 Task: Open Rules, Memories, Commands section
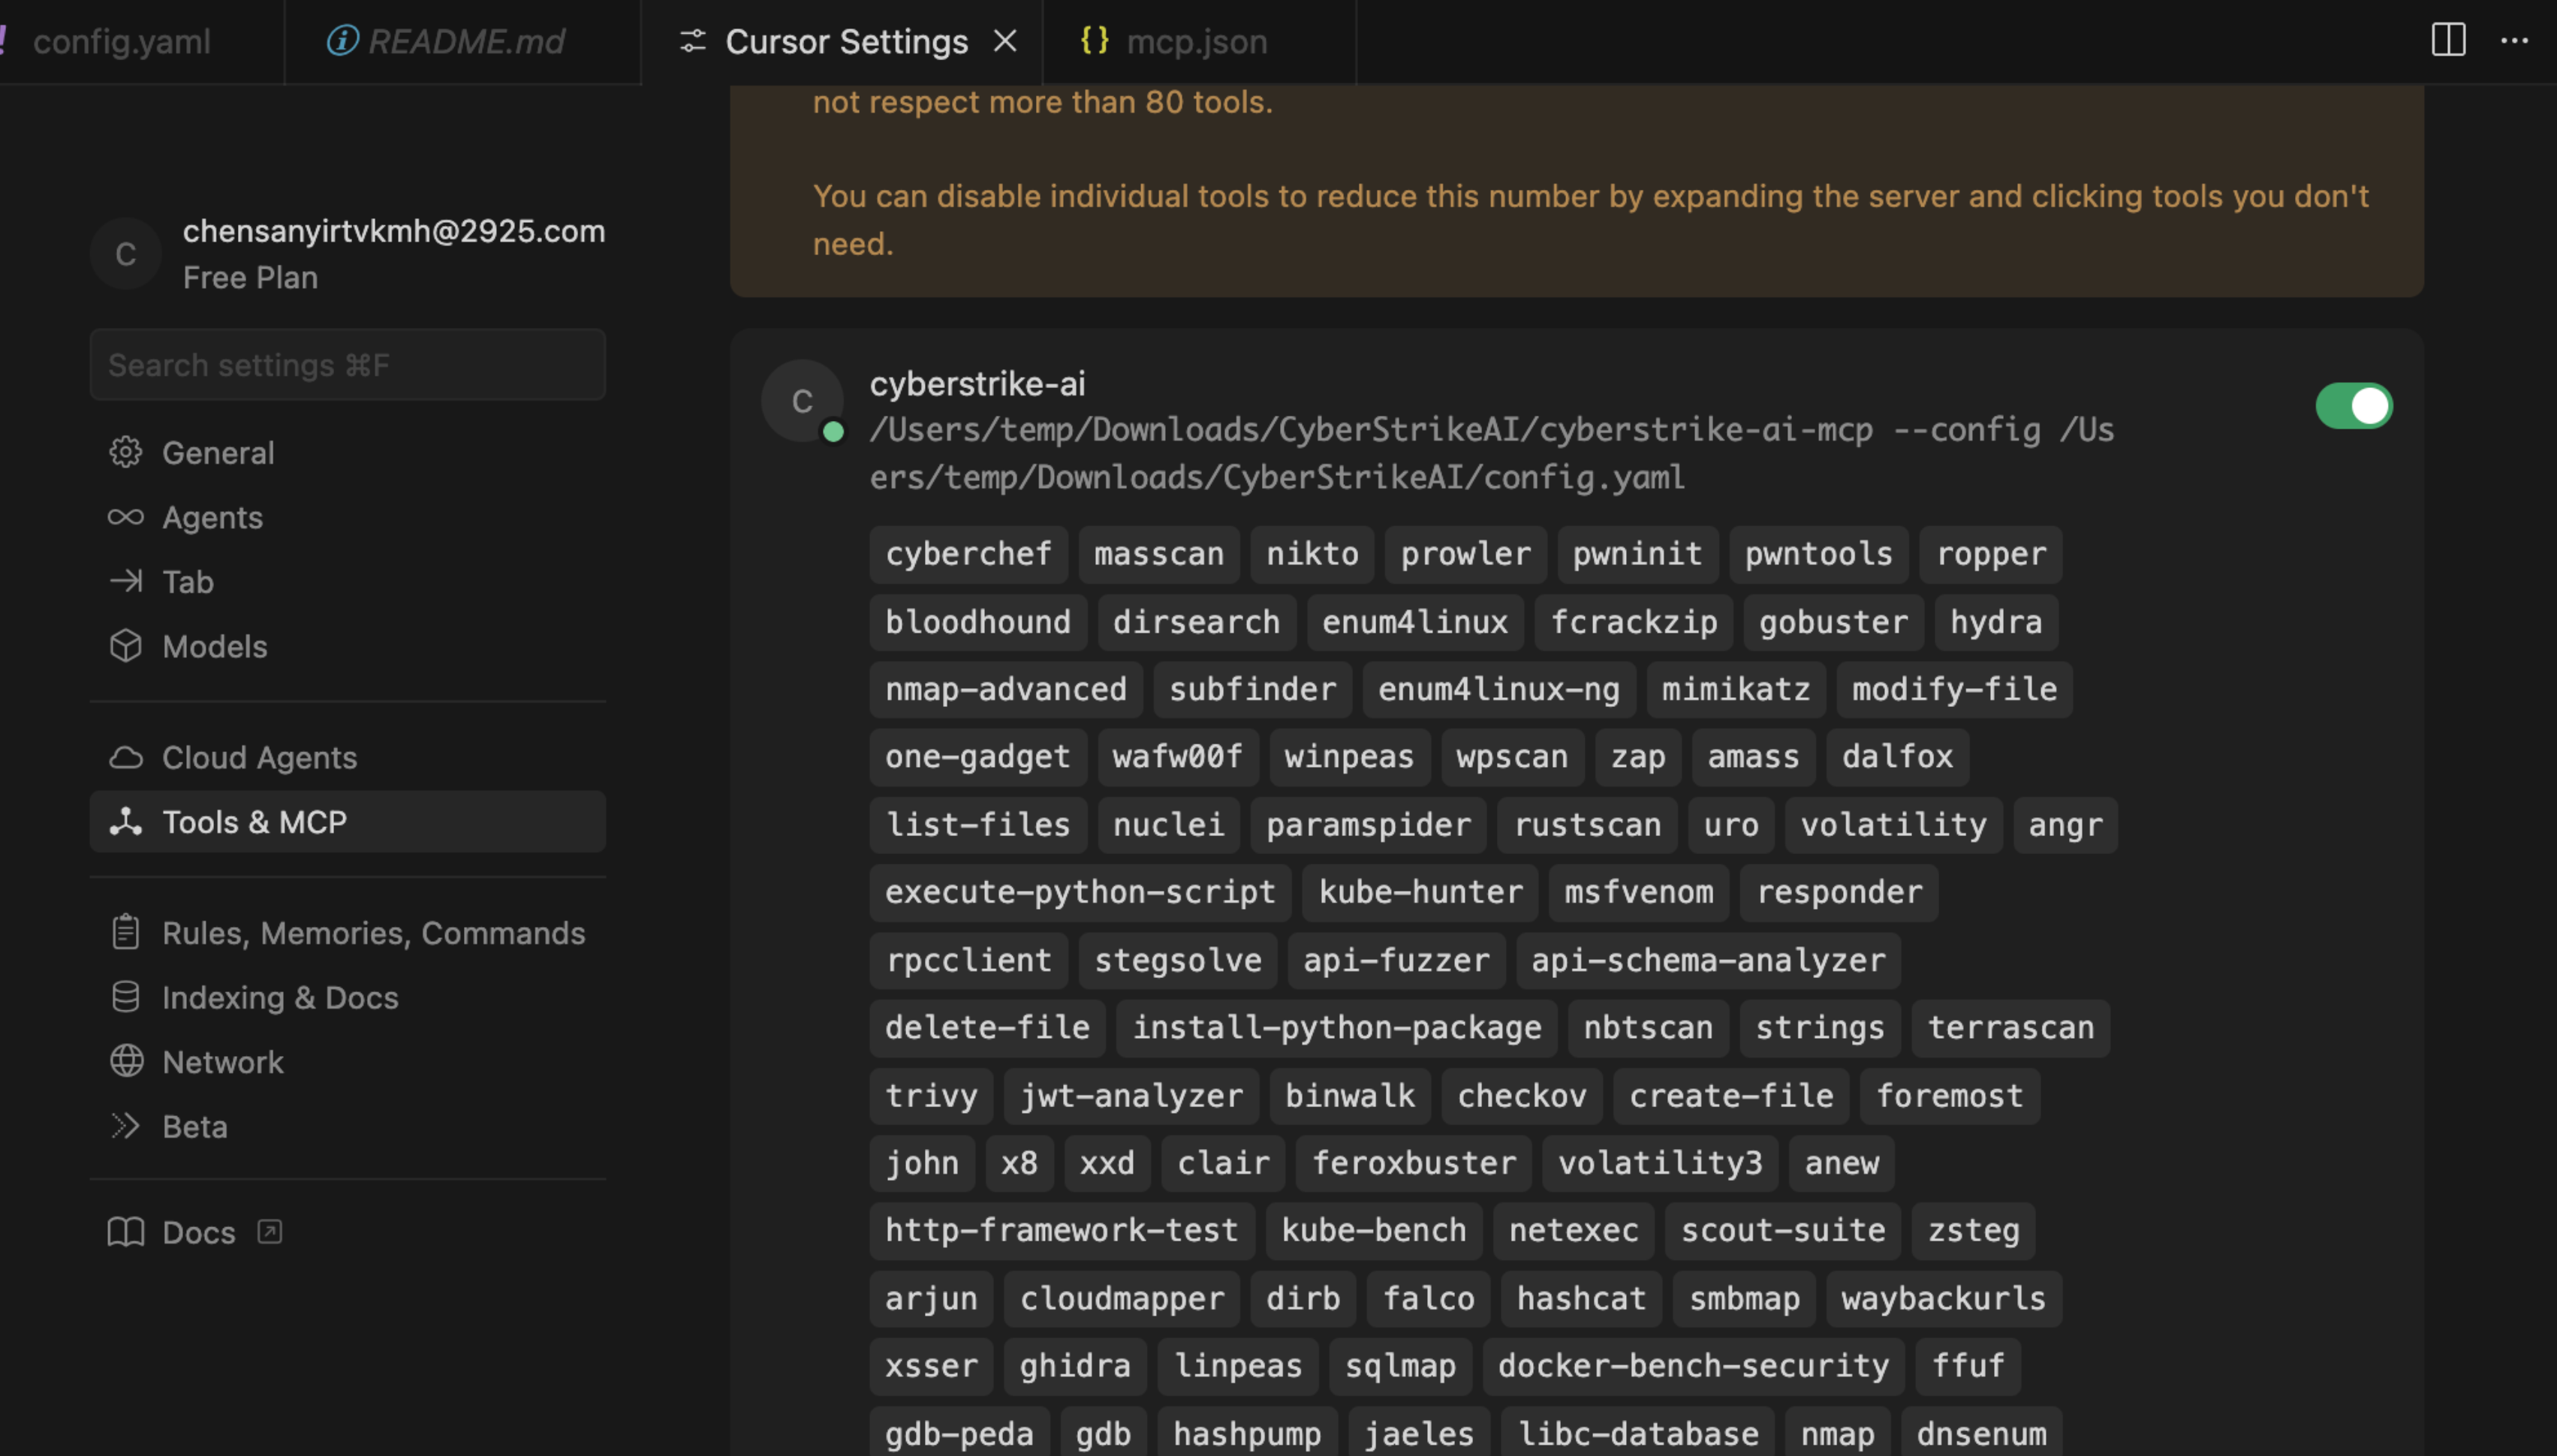[373, 932]
